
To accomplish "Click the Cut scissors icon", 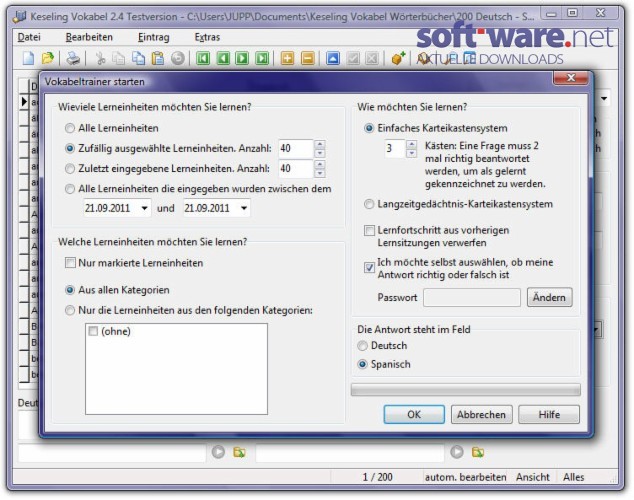I will click(x=100, y=59).
